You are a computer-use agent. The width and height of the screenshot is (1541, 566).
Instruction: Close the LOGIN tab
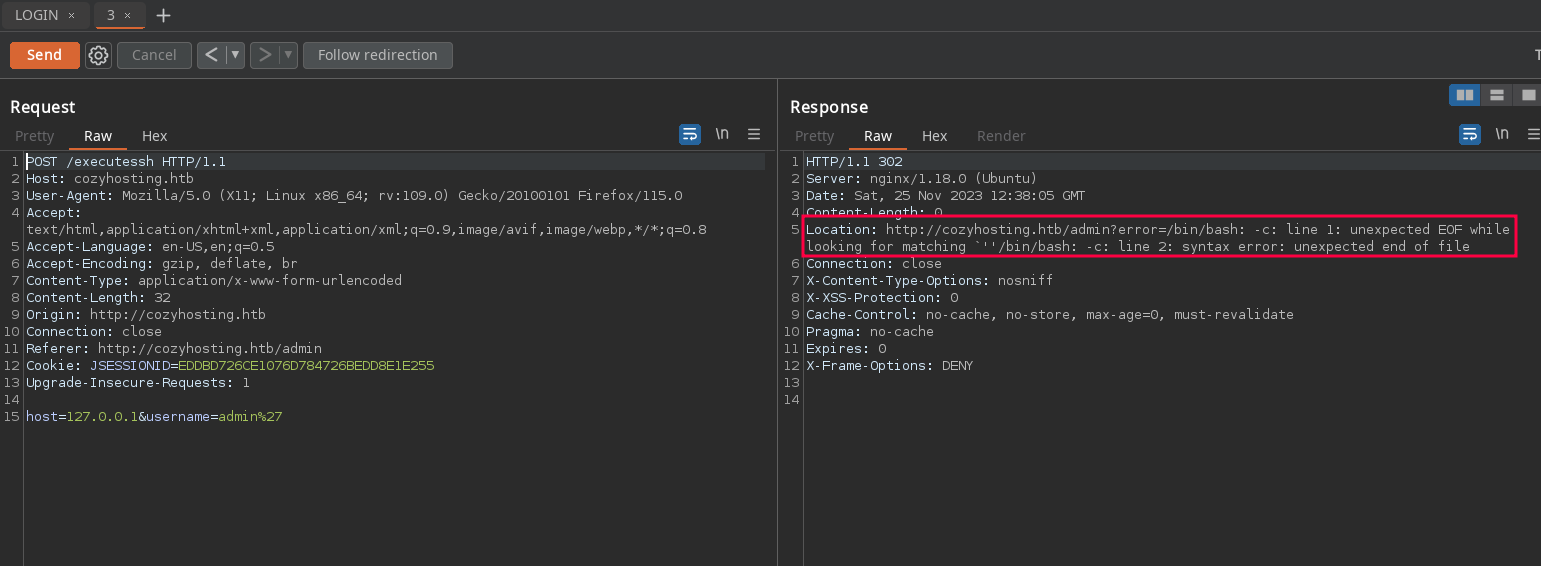coord(71,15)
